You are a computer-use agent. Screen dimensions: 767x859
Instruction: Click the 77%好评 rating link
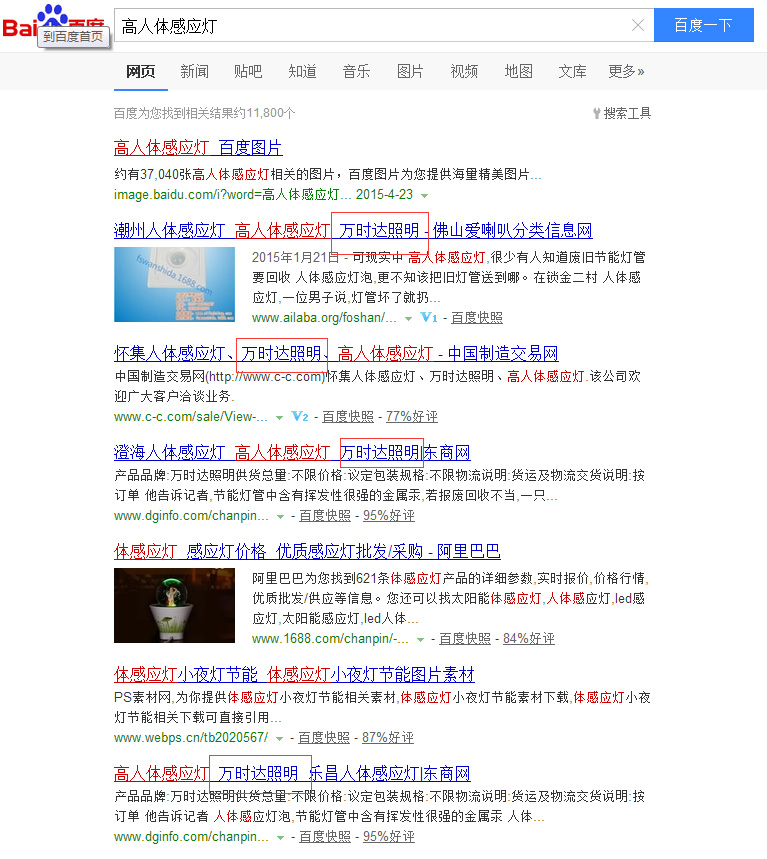[x=411, y=417]
